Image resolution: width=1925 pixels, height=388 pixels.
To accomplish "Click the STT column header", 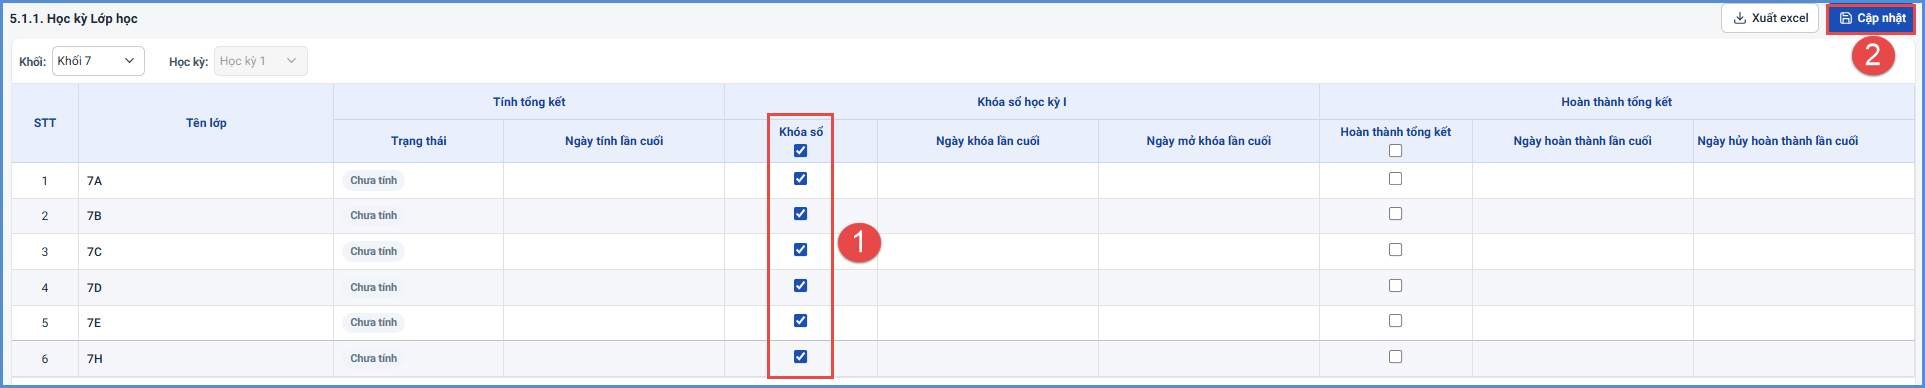I will (45, 123).
